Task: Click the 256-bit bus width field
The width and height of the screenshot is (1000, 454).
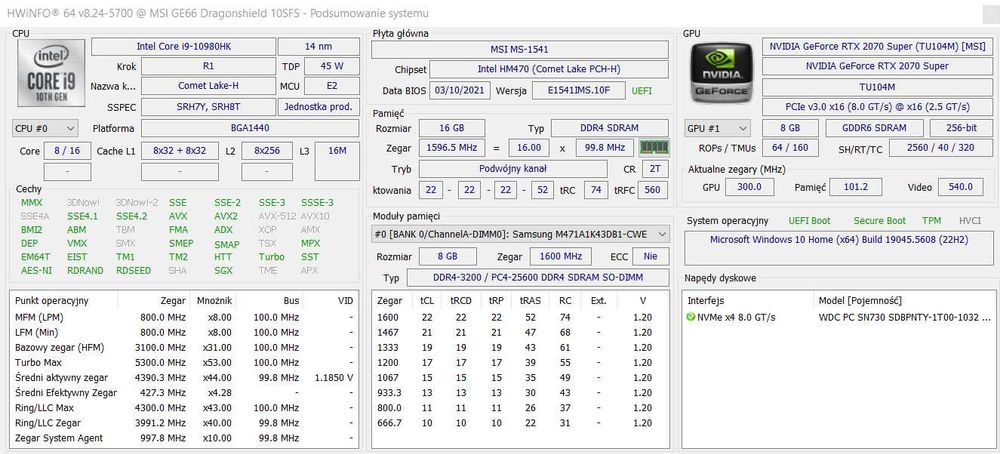Action: (961, 128)
